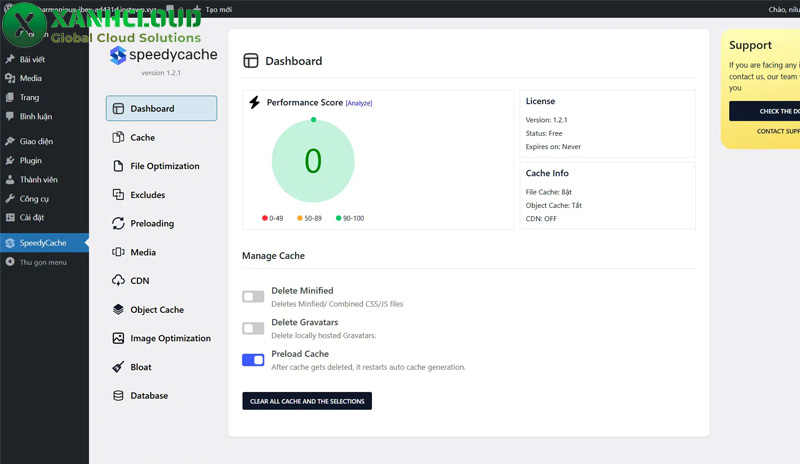Click the Analyze link

[x=359, y=103]
